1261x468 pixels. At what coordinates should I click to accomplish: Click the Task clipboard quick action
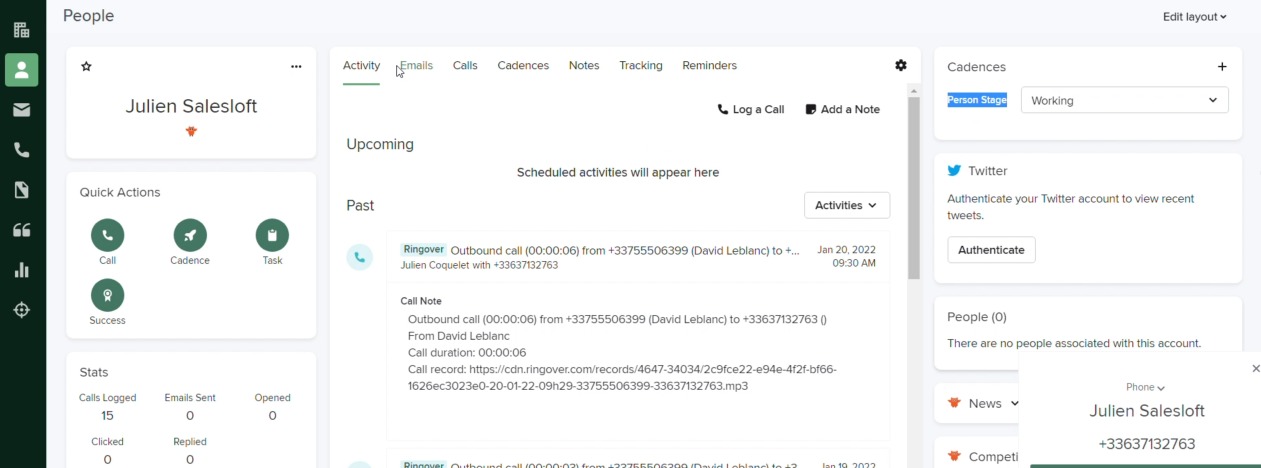coord(272,235)
